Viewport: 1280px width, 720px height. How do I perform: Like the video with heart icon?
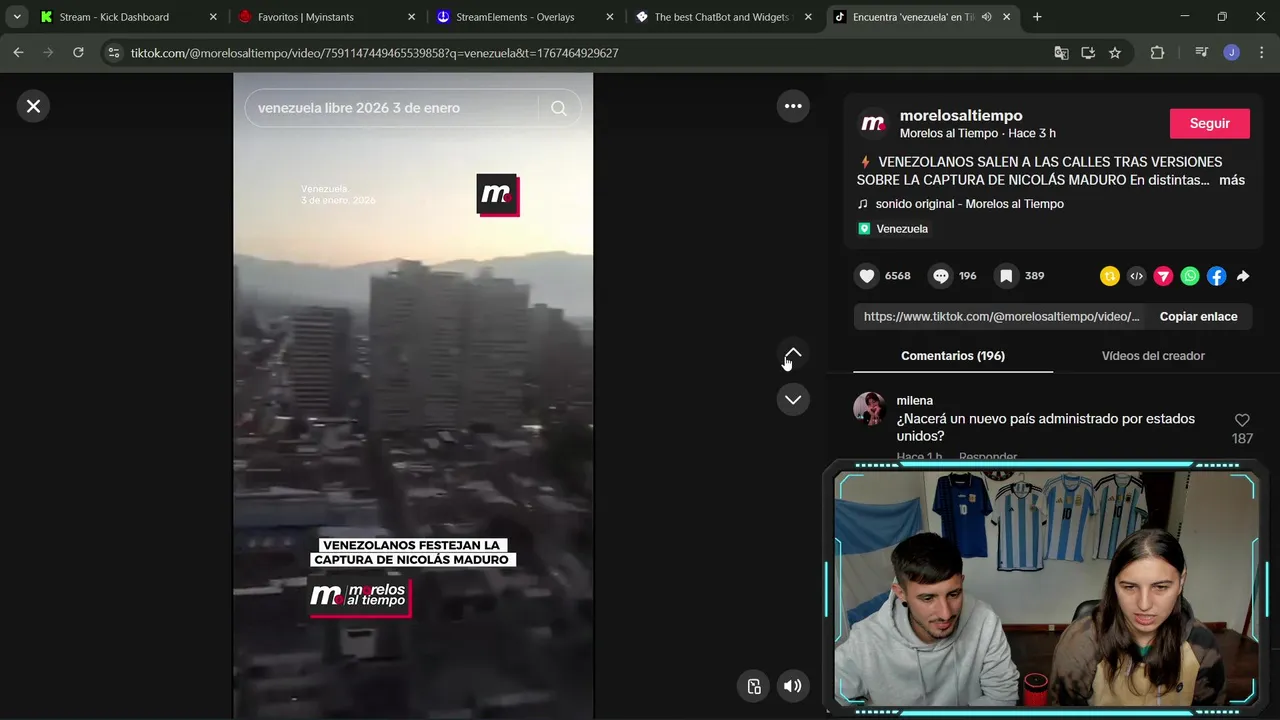867,276
